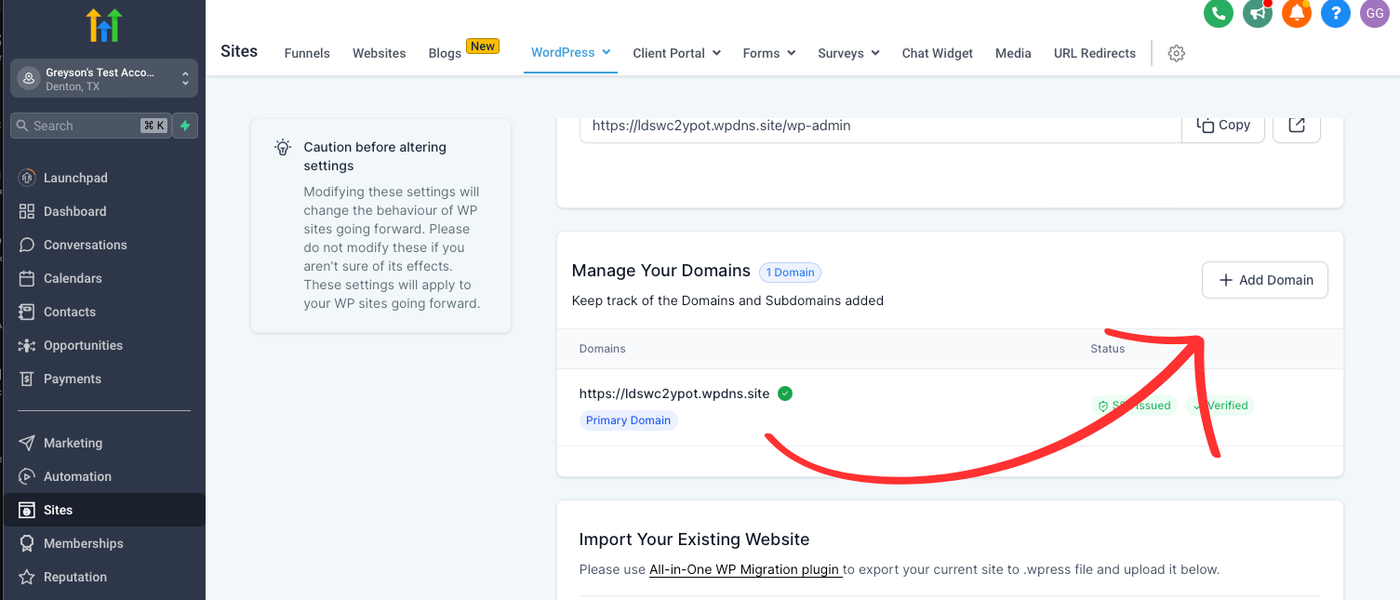Expand the Client Portal dropdown
The width and height of the screenshot is (1400, 600).
tap(676, 53)
